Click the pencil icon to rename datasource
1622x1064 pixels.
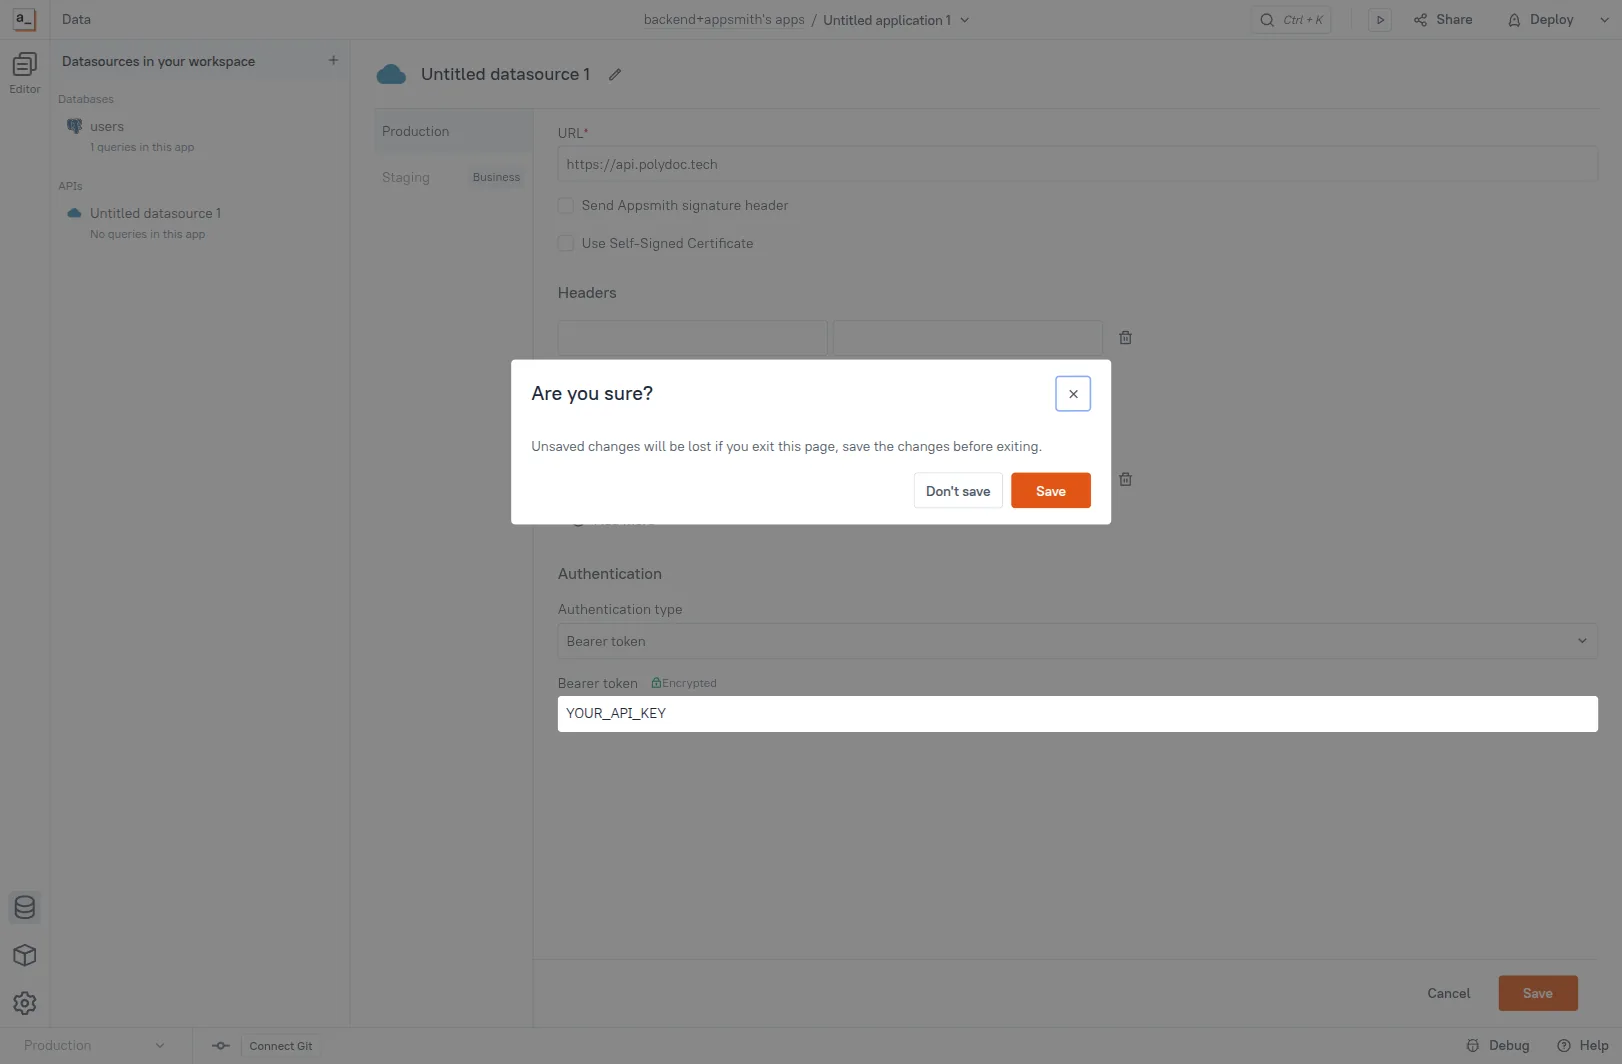tap(615, 74)
